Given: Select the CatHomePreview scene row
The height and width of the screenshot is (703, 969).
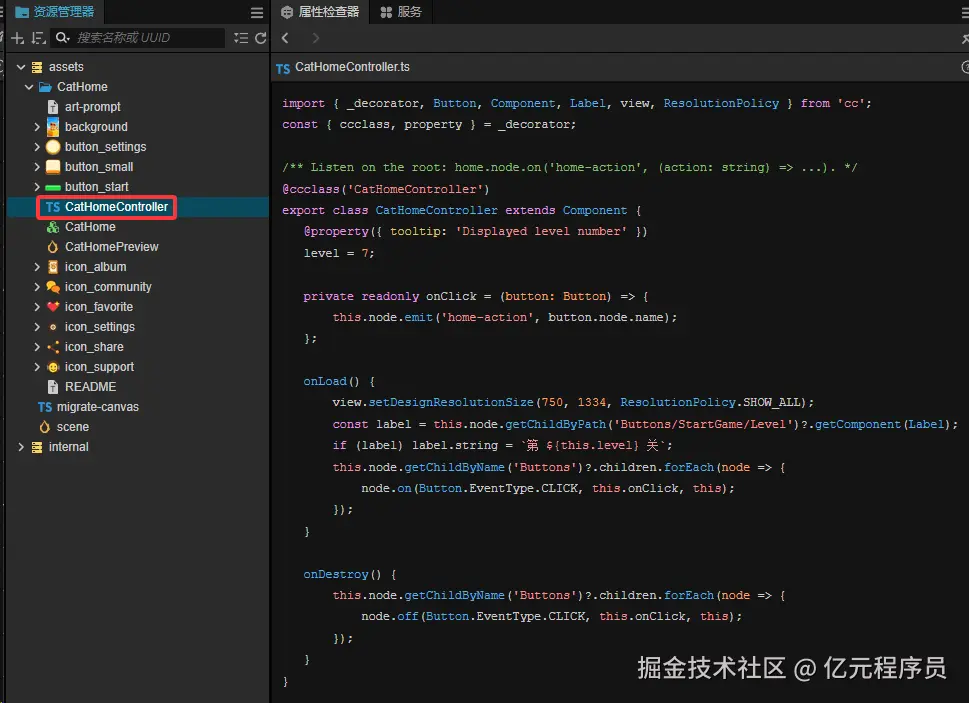Looking at the screenshot, I should 138,247.
